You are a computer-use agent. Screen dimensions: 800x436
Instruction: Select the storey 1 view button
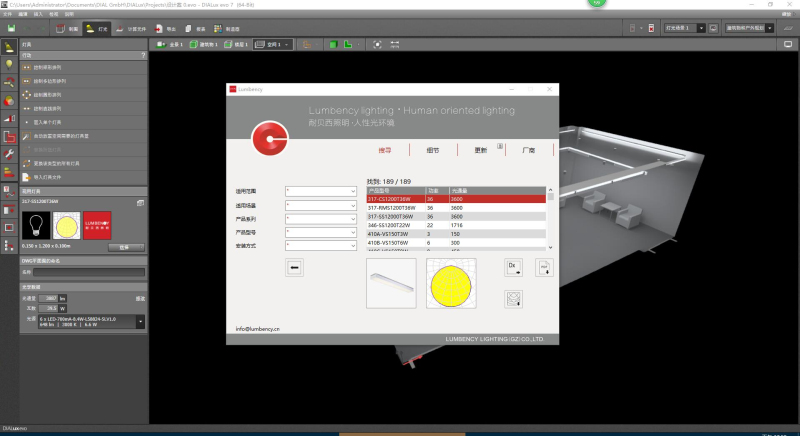[x=236, y=44]
